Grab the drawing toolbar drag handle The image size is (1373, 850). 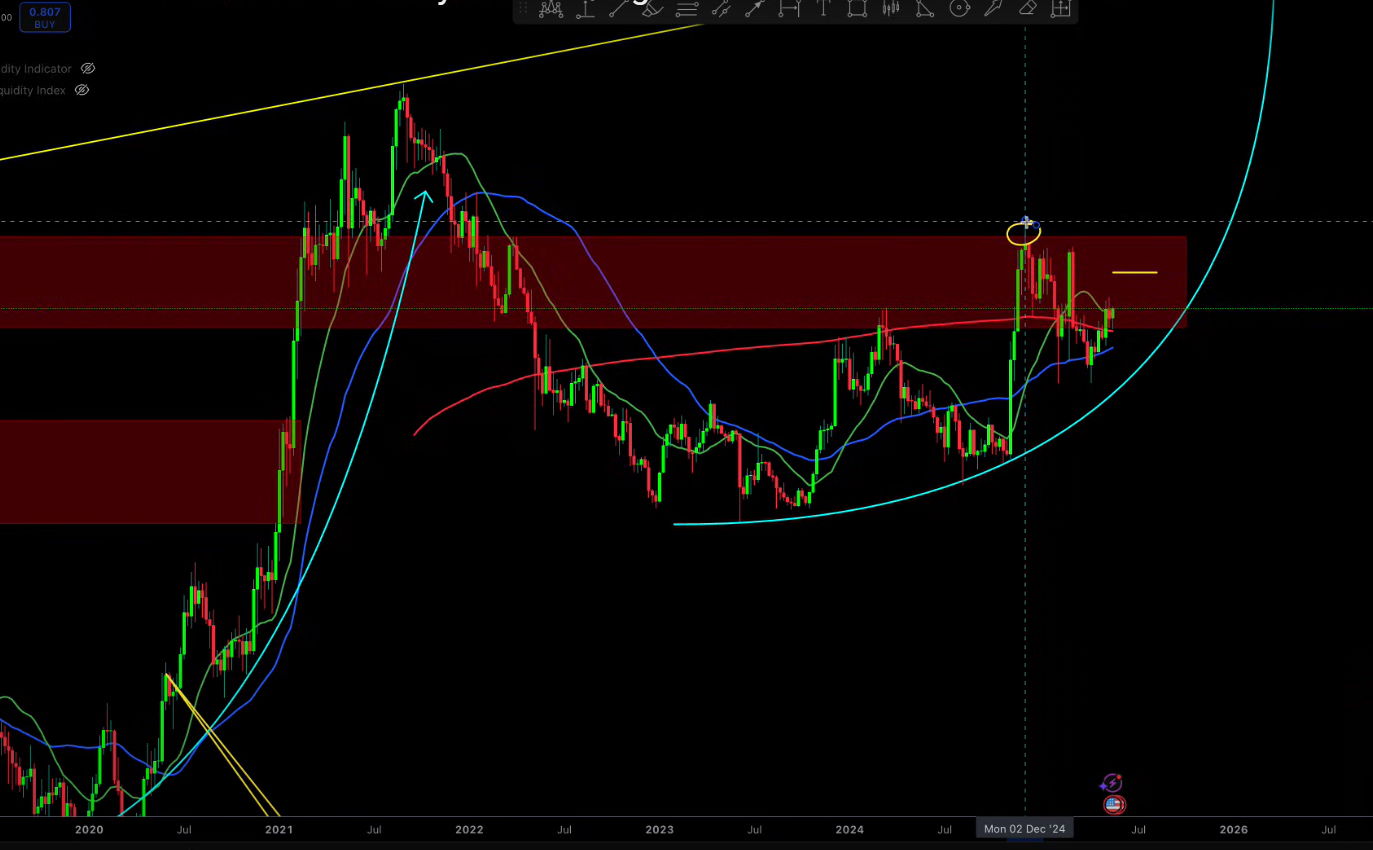523,8
